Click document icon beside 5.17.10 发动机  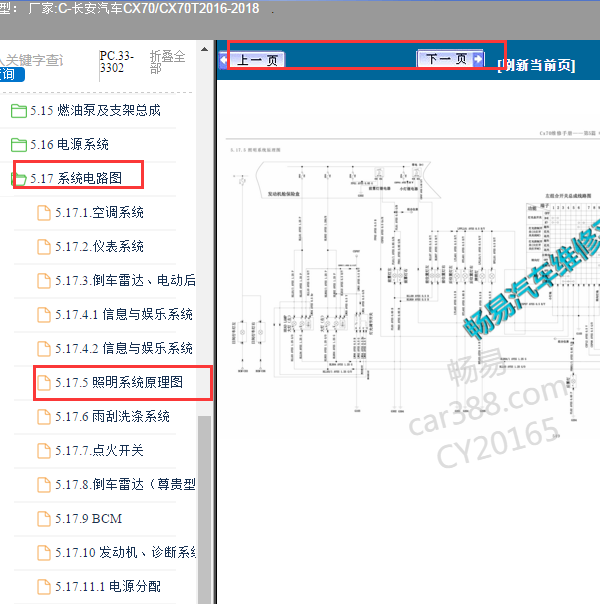pos(44,552)
